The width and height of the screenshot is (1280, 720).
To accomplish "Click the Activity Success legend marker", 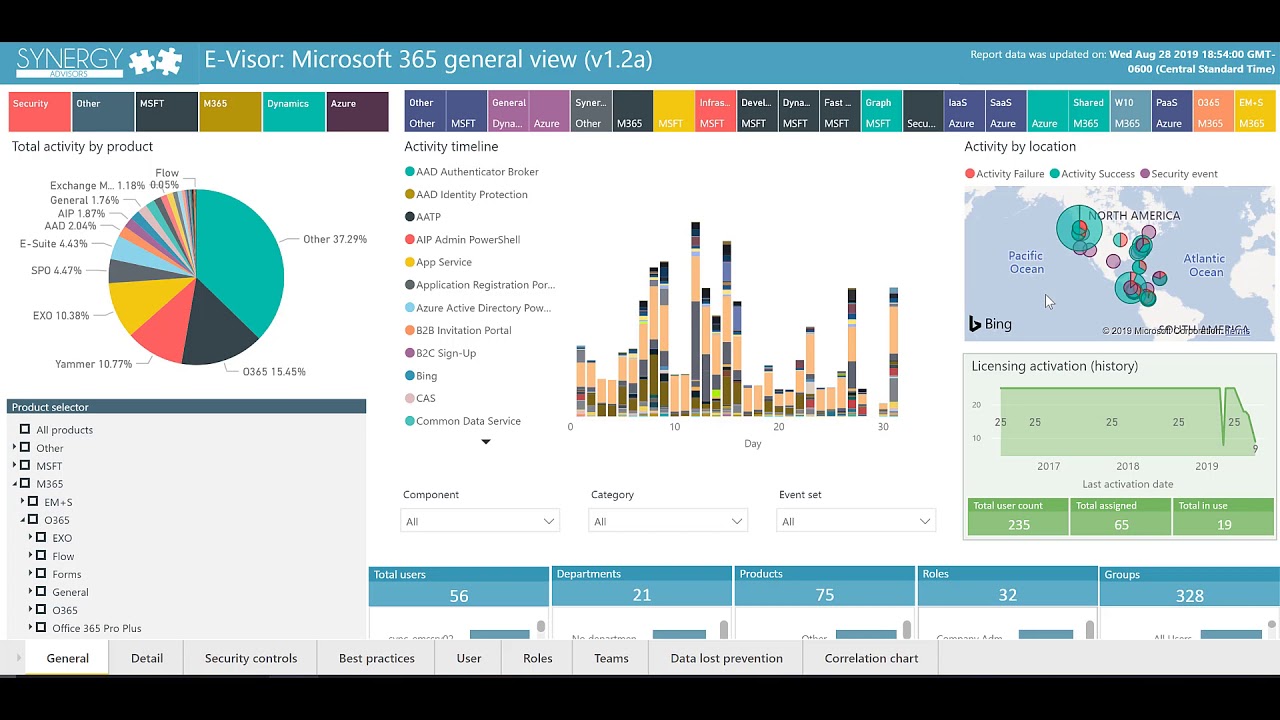I will (1055, 174).
